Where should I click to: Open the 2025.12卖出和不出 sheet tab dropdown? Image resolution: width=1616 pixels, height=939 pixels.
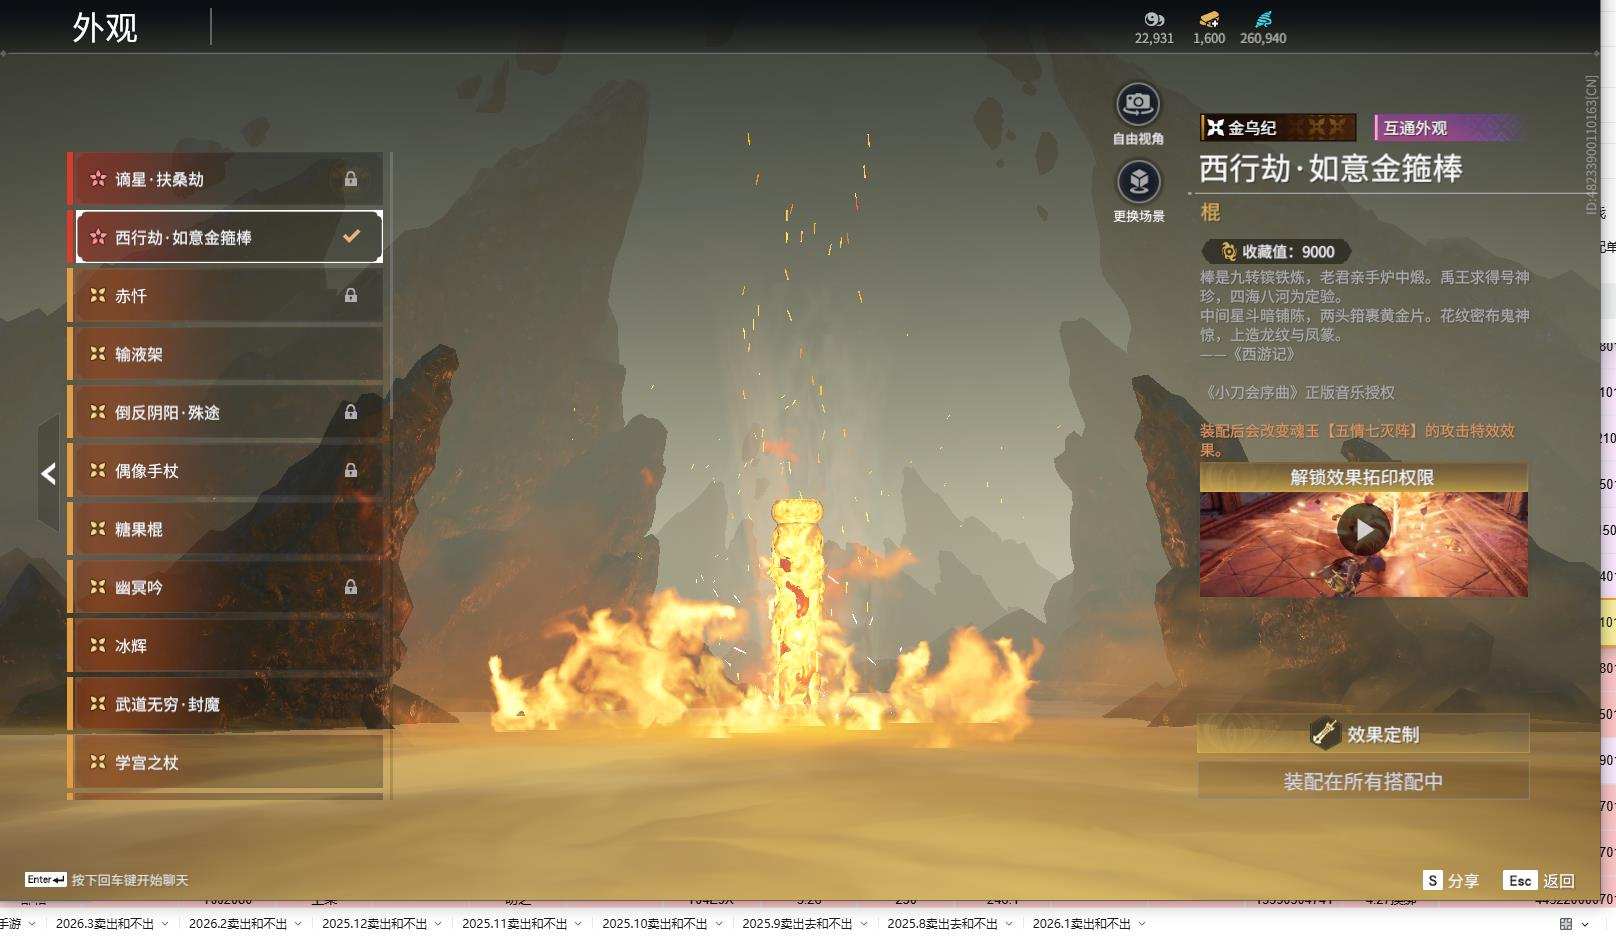(x=438, y=924)
